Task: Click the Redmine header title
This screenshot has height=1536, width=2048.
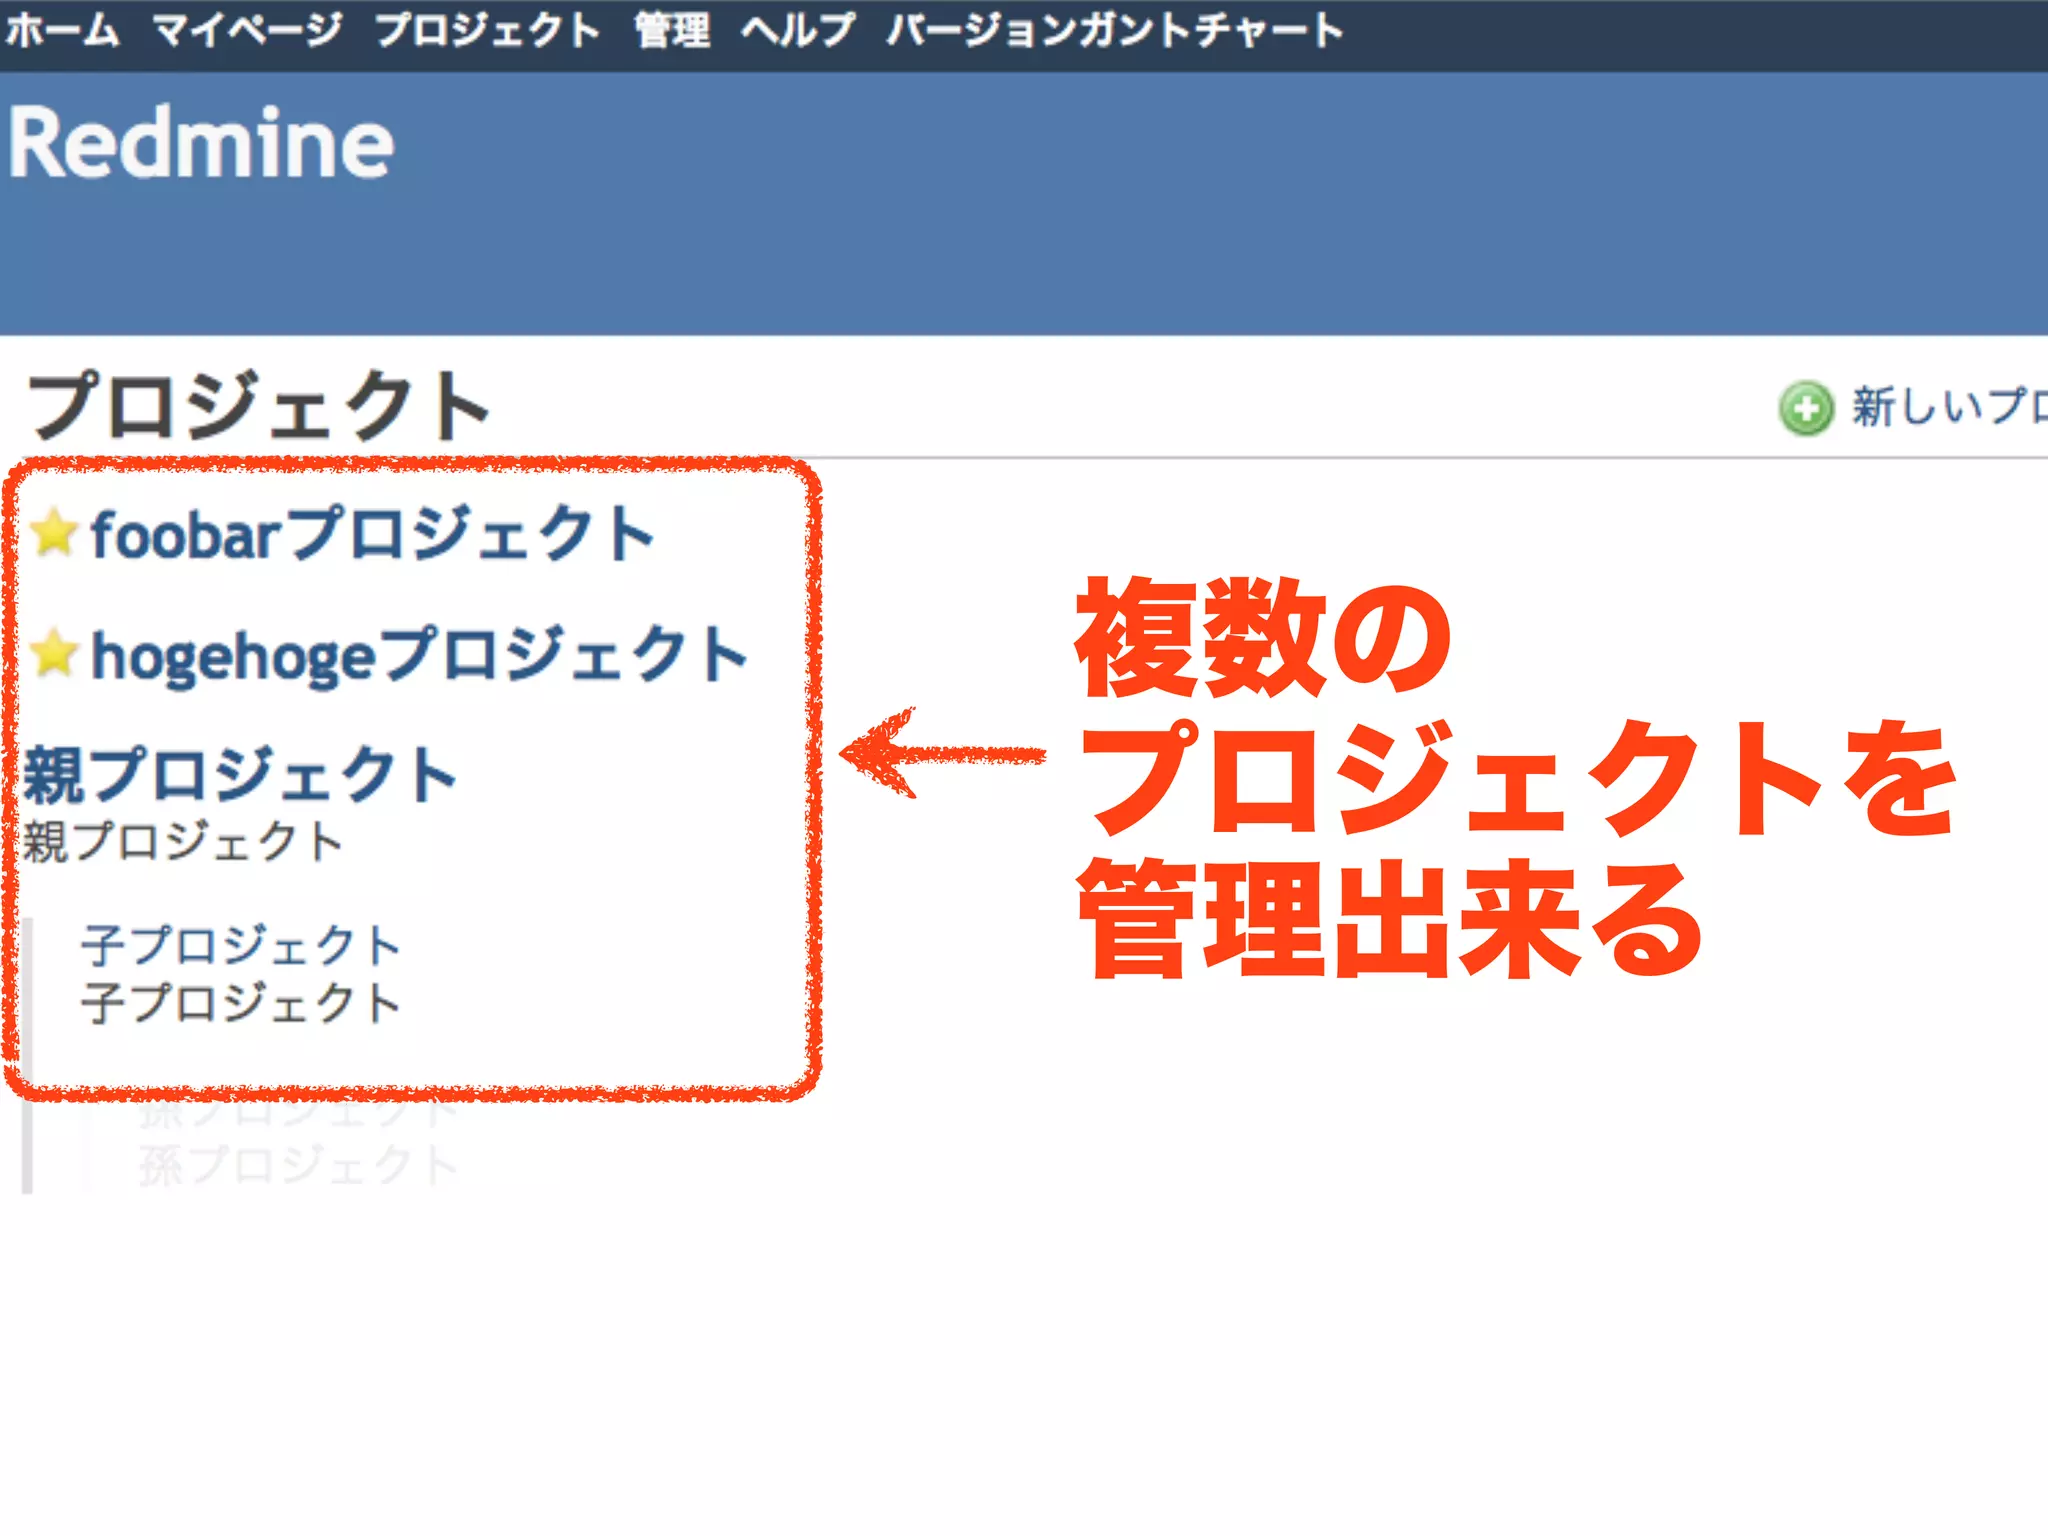Action: click(201, 143)
